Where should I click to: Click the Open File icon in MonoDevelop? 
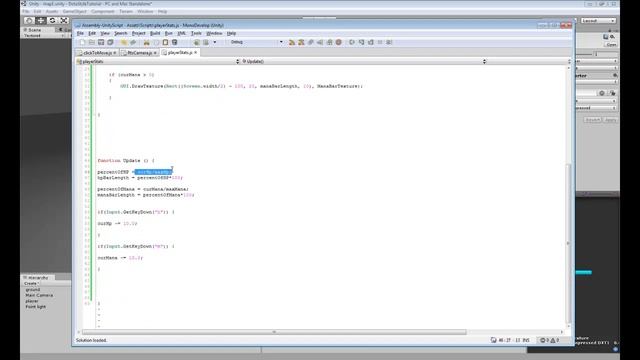pos(92,42)
